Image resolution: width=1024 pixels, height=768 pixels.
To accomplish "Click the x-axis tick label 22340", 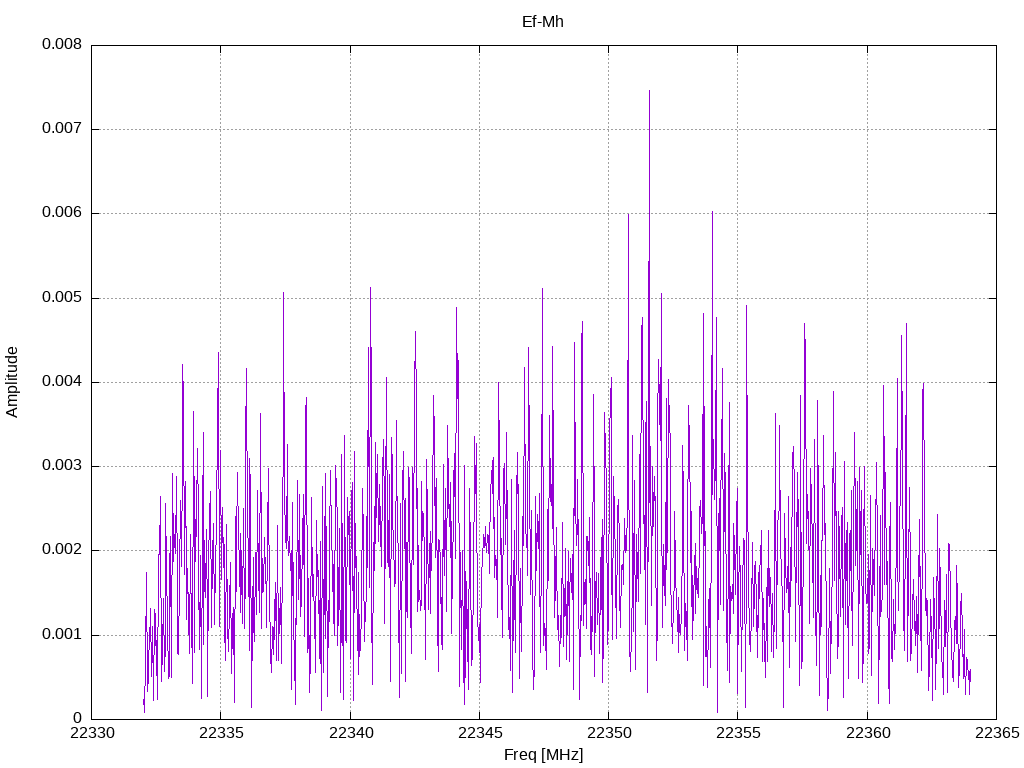I will (x=351, y=733).
